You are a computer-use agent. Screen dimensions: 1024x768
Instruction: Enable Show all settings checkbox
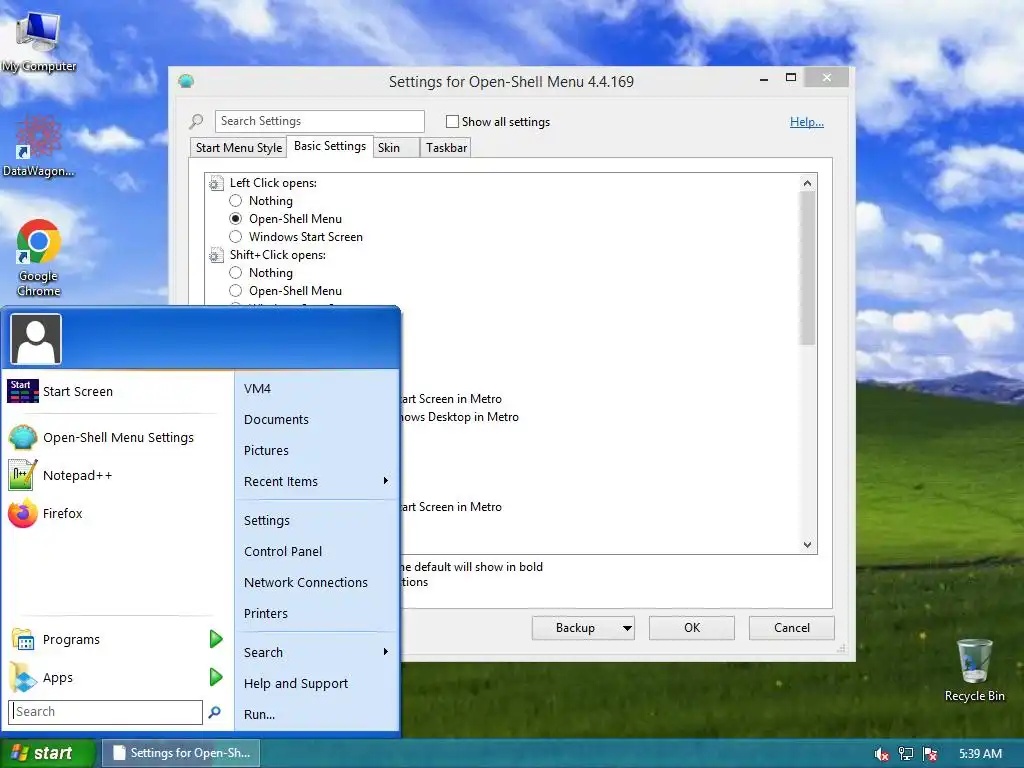point(452,121)
